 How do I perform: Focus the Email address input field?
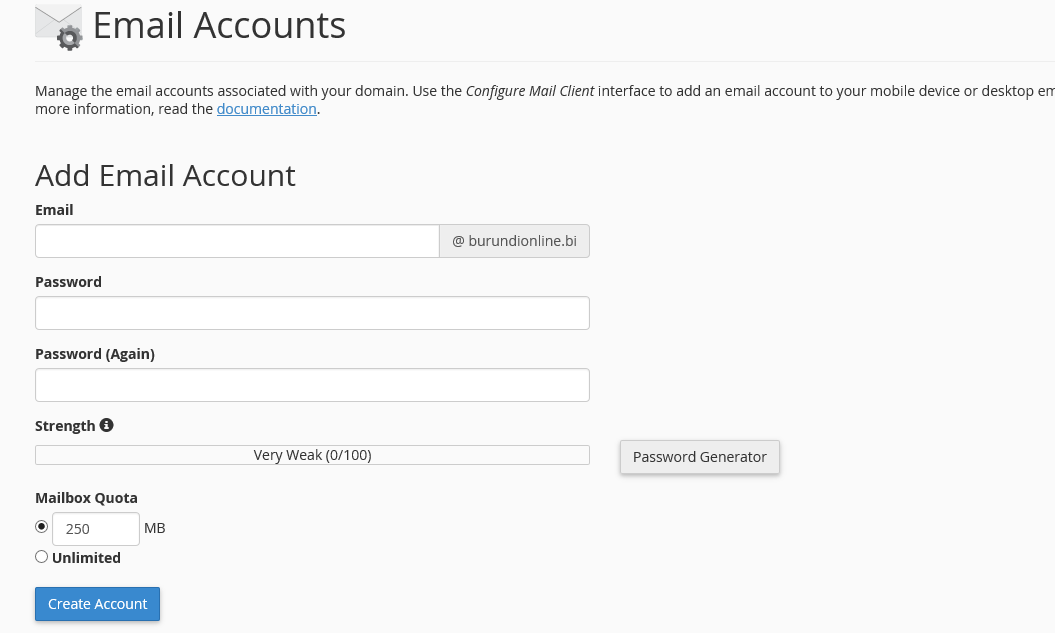point(237,241)
